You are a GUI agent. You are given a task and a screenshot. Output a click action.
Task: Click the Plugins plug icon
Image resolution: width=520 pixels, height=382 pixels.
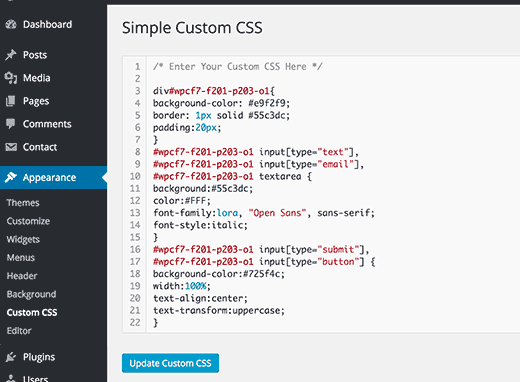tap(11, 357)
